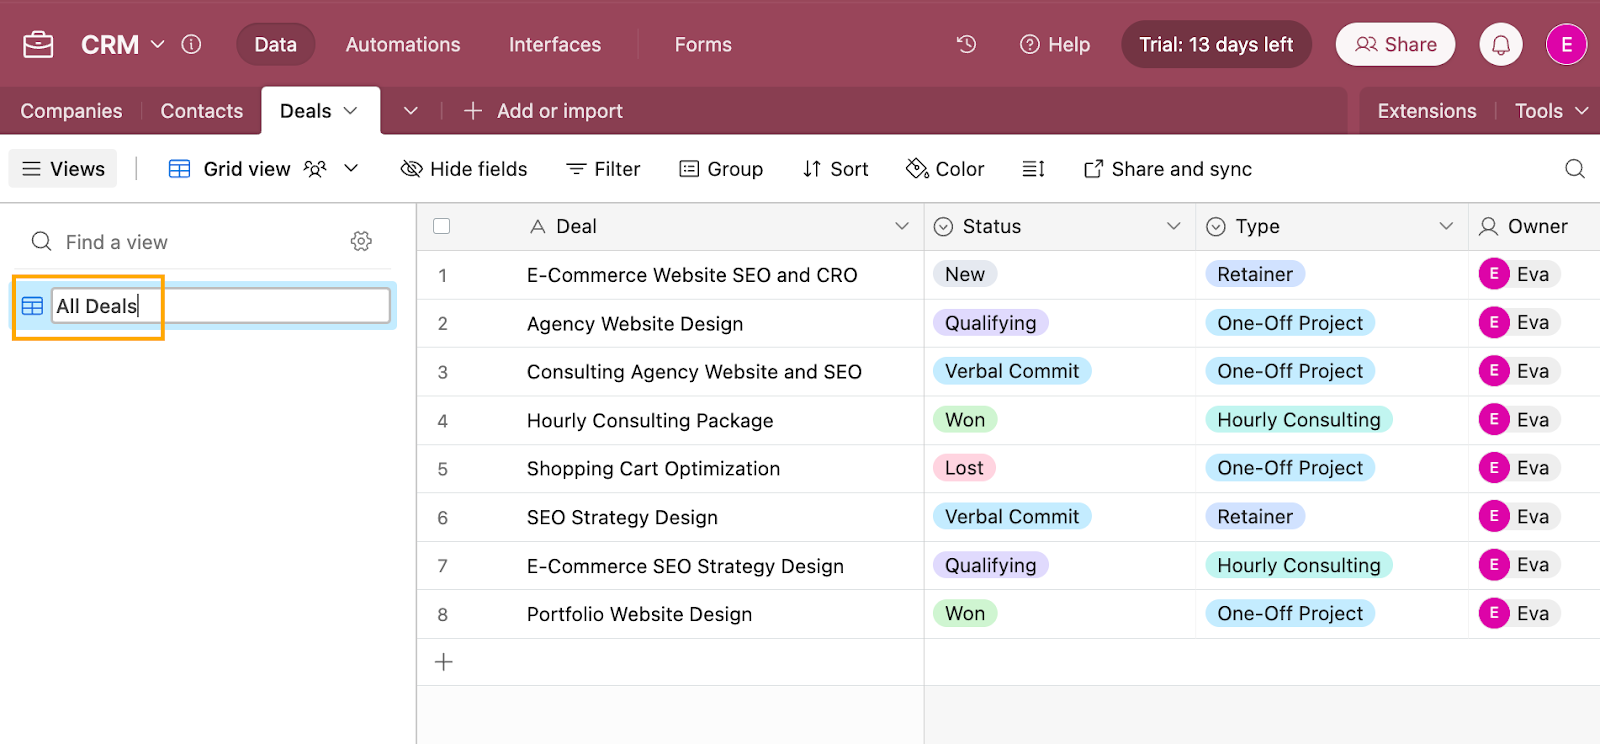Click the plus icon to add row
This screenshot has height=744, width=1600.
point(444,662)
